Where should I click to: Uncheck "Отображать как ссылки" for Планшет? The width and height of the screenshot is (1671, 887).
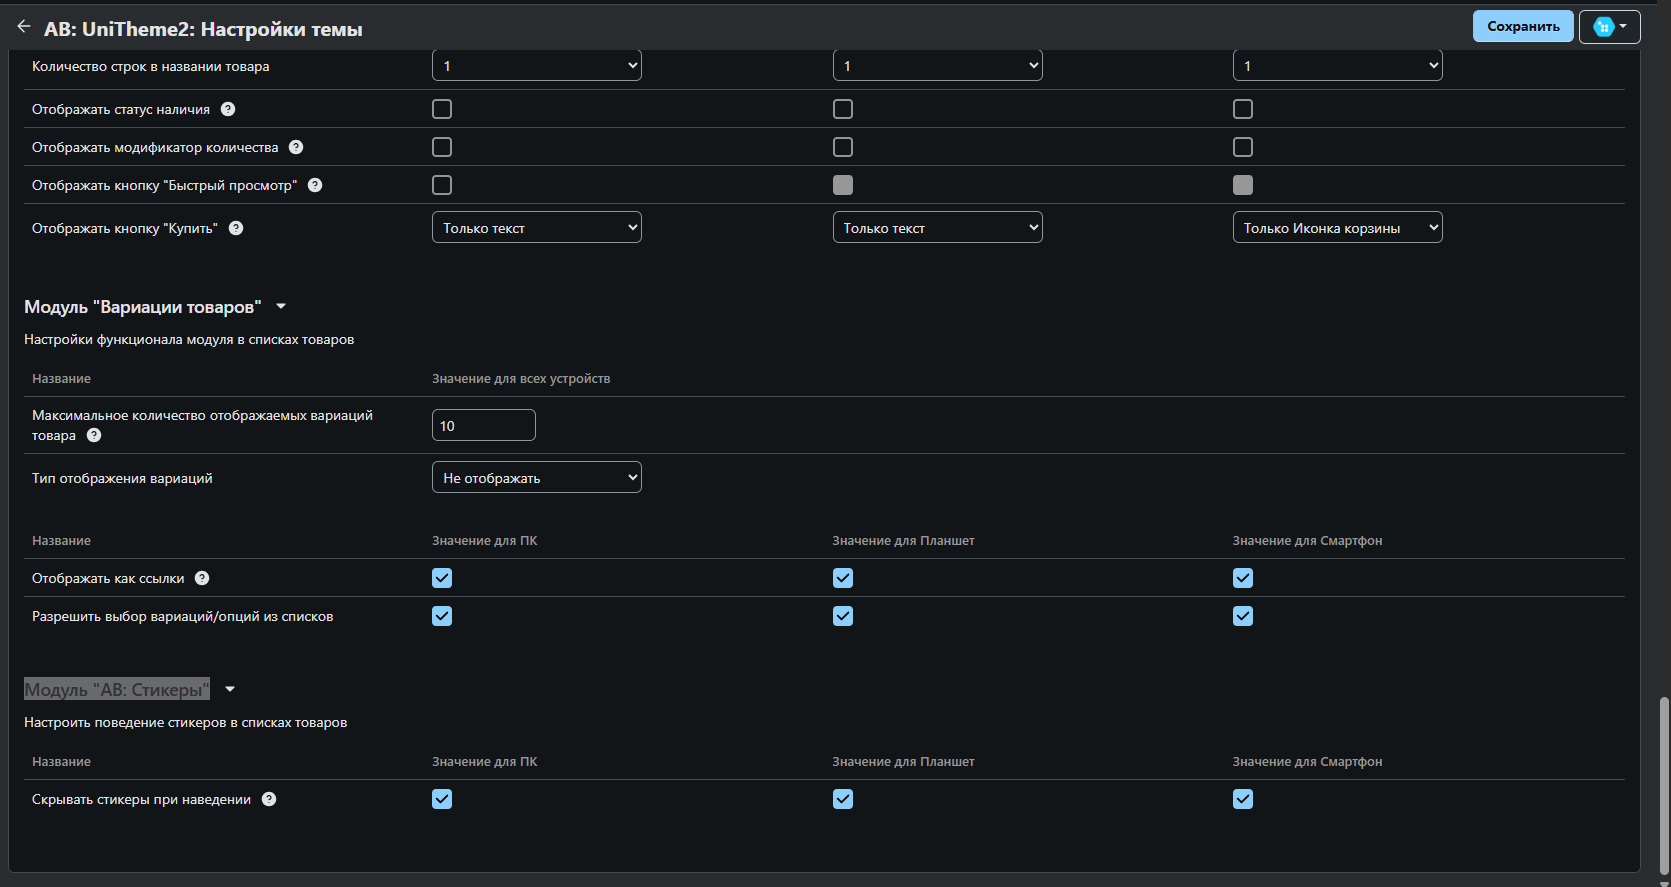(x=843, y=578)
